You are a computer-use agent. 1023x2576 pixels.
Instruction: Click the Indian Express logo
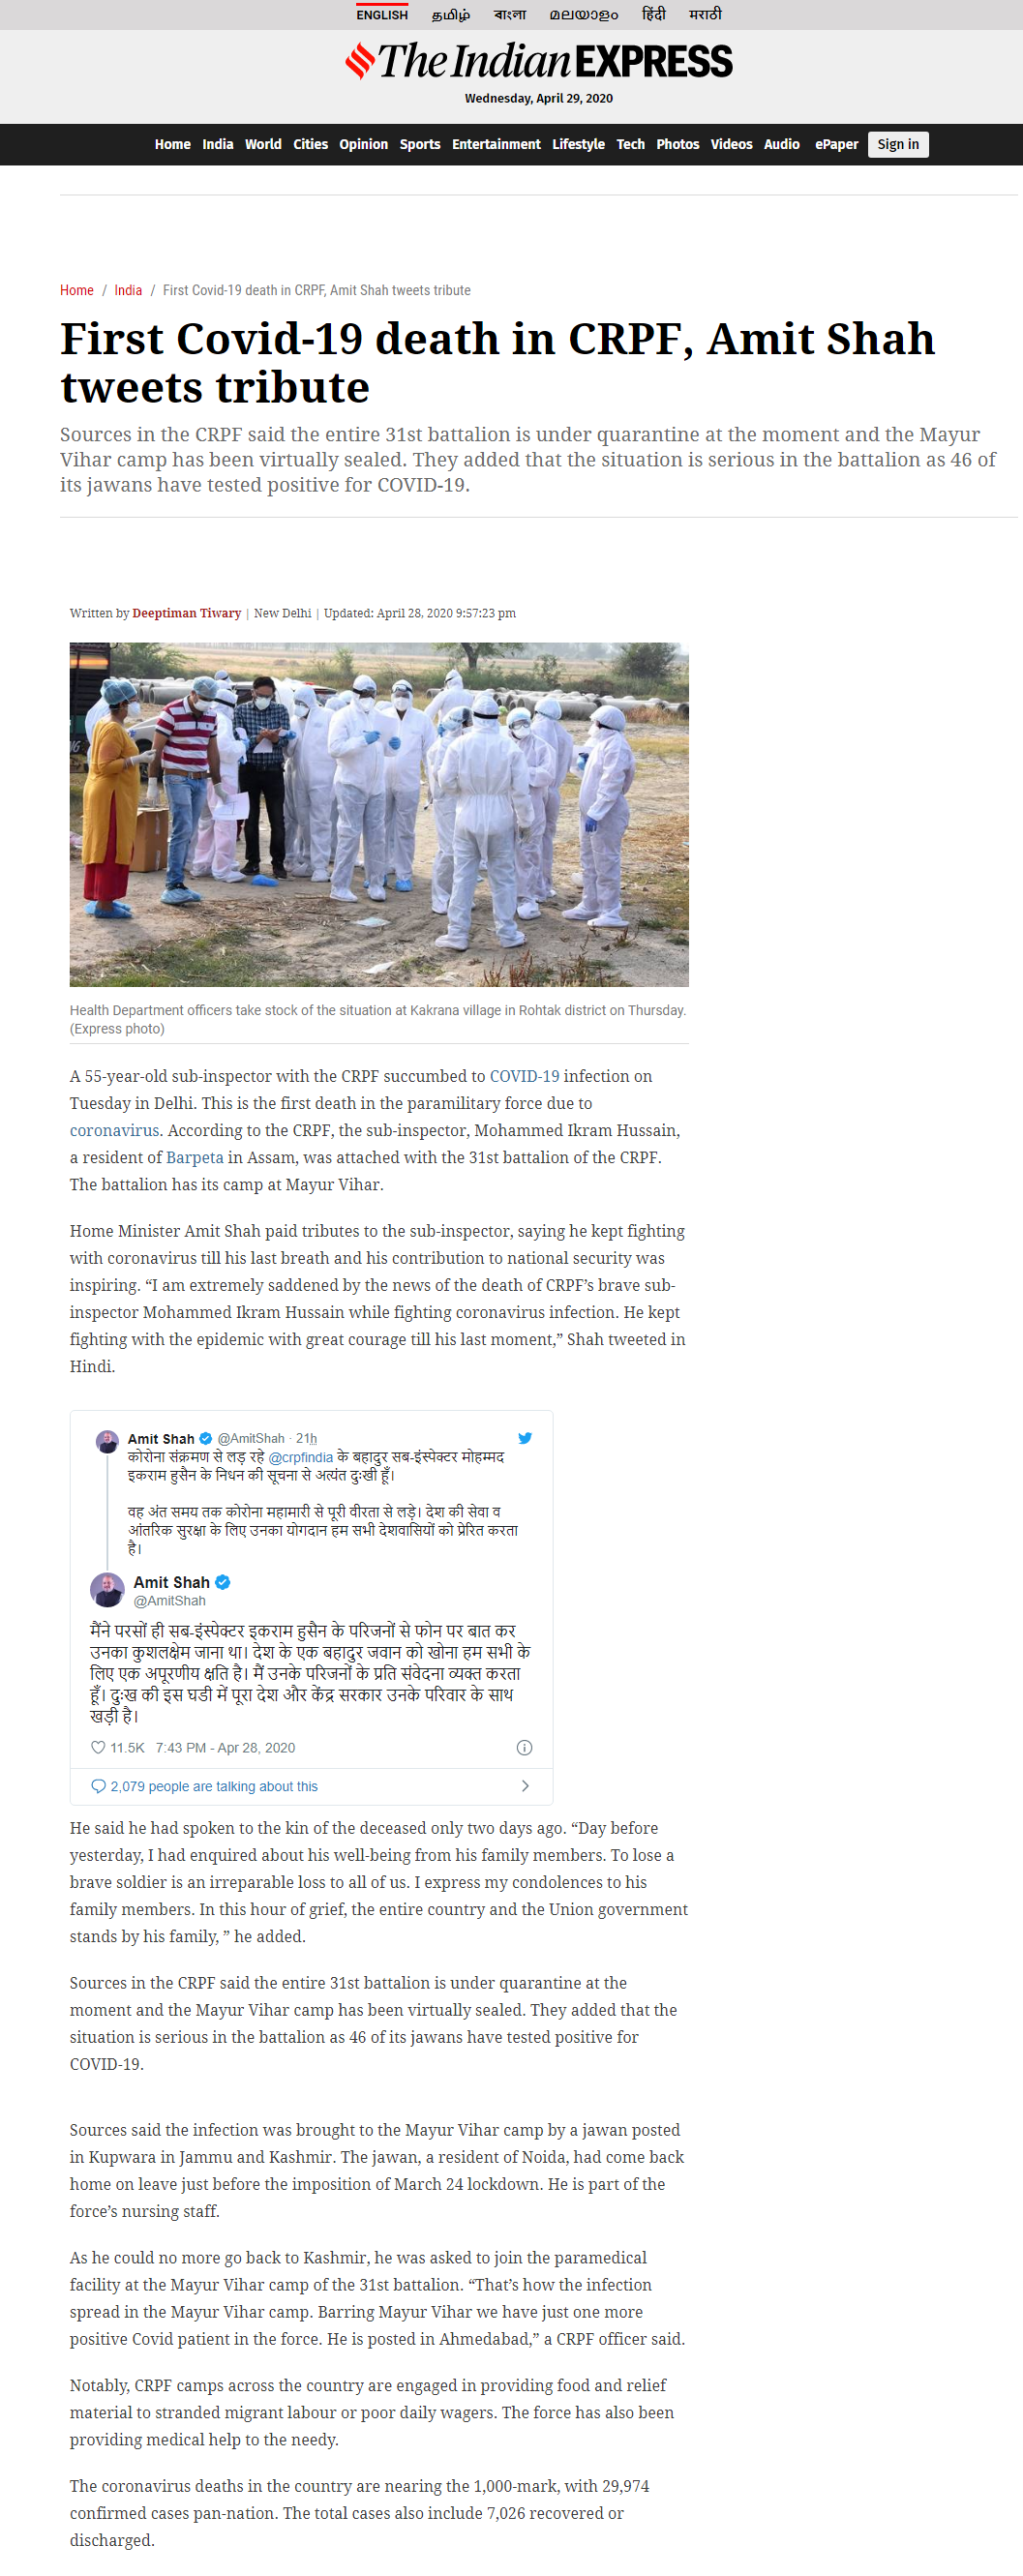click(x=538, y=61)
